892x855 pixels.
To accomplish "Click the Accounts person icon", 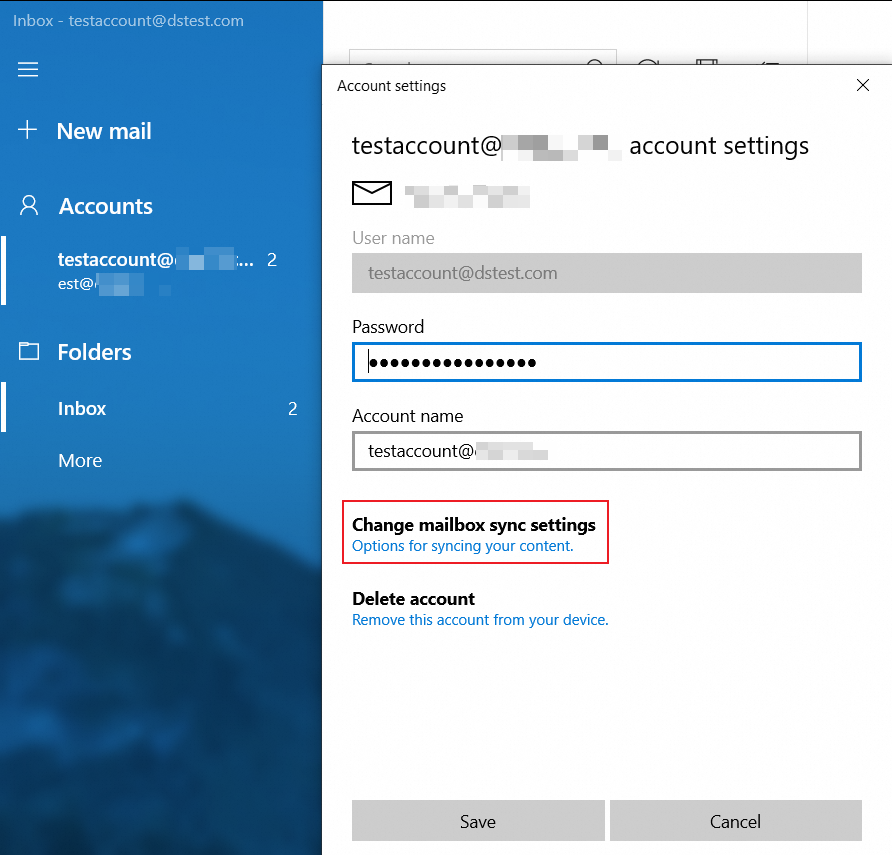I will pyautogui.click(x=29, y=205).
